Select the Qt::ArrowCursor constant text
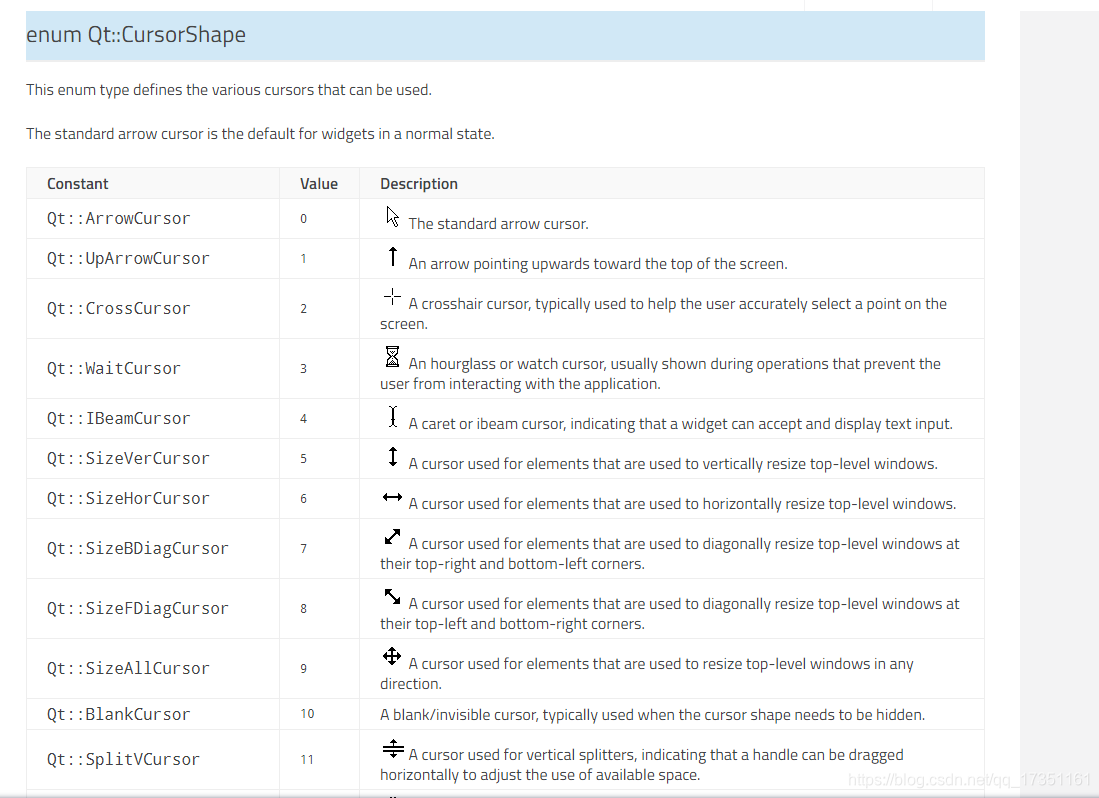This screenshot has width=1099, height=798. [x=118, y=219]
